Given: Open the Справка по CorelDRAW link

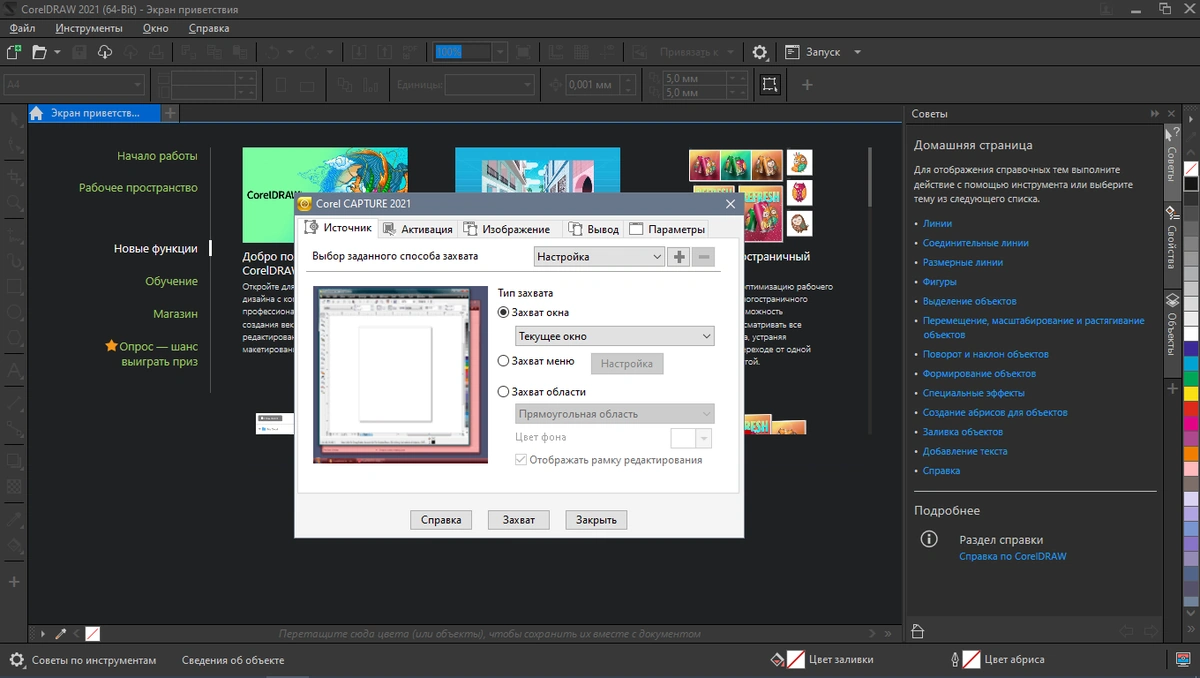Looking at the screenshot, I should pyautogui.click(x=1013, y=556).
